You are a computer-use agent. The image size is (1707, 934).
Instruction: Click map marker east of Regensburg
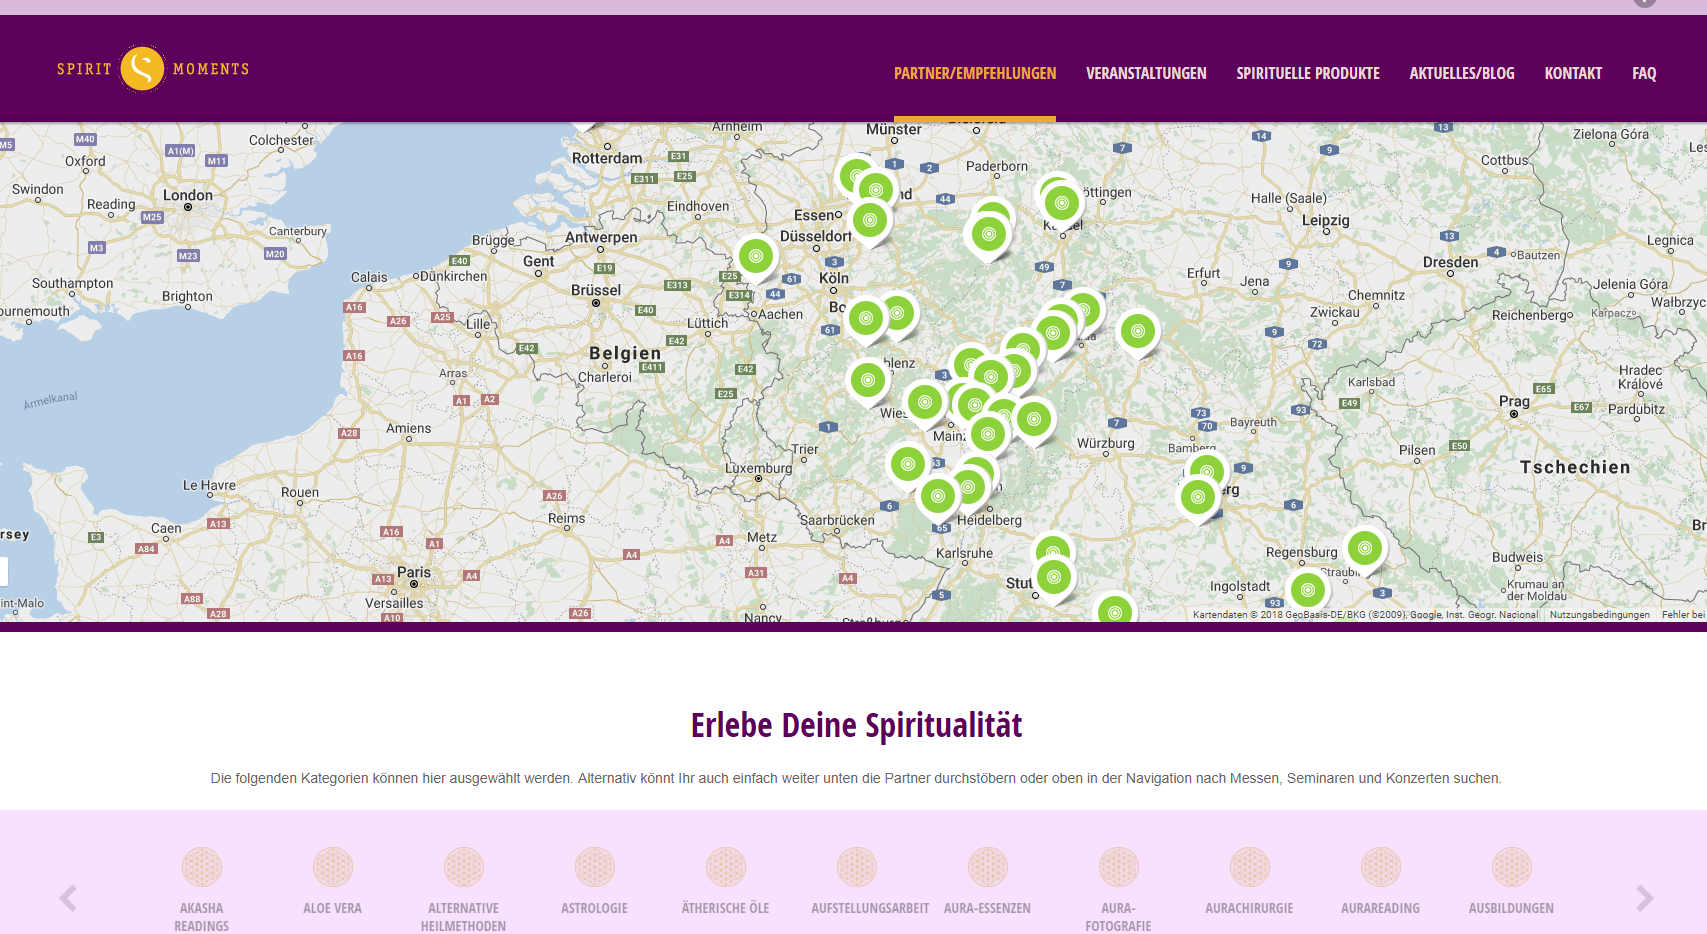tap(1365, 548)
